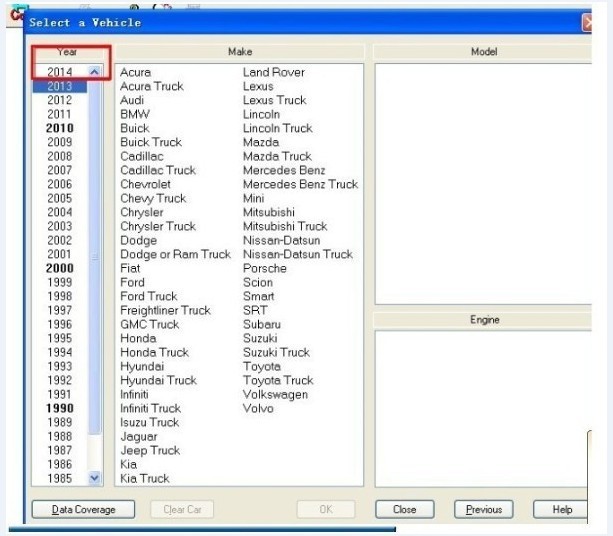Pick Dodge in the Make list
The image size is (613, 536).
click(x=139, y=240)
